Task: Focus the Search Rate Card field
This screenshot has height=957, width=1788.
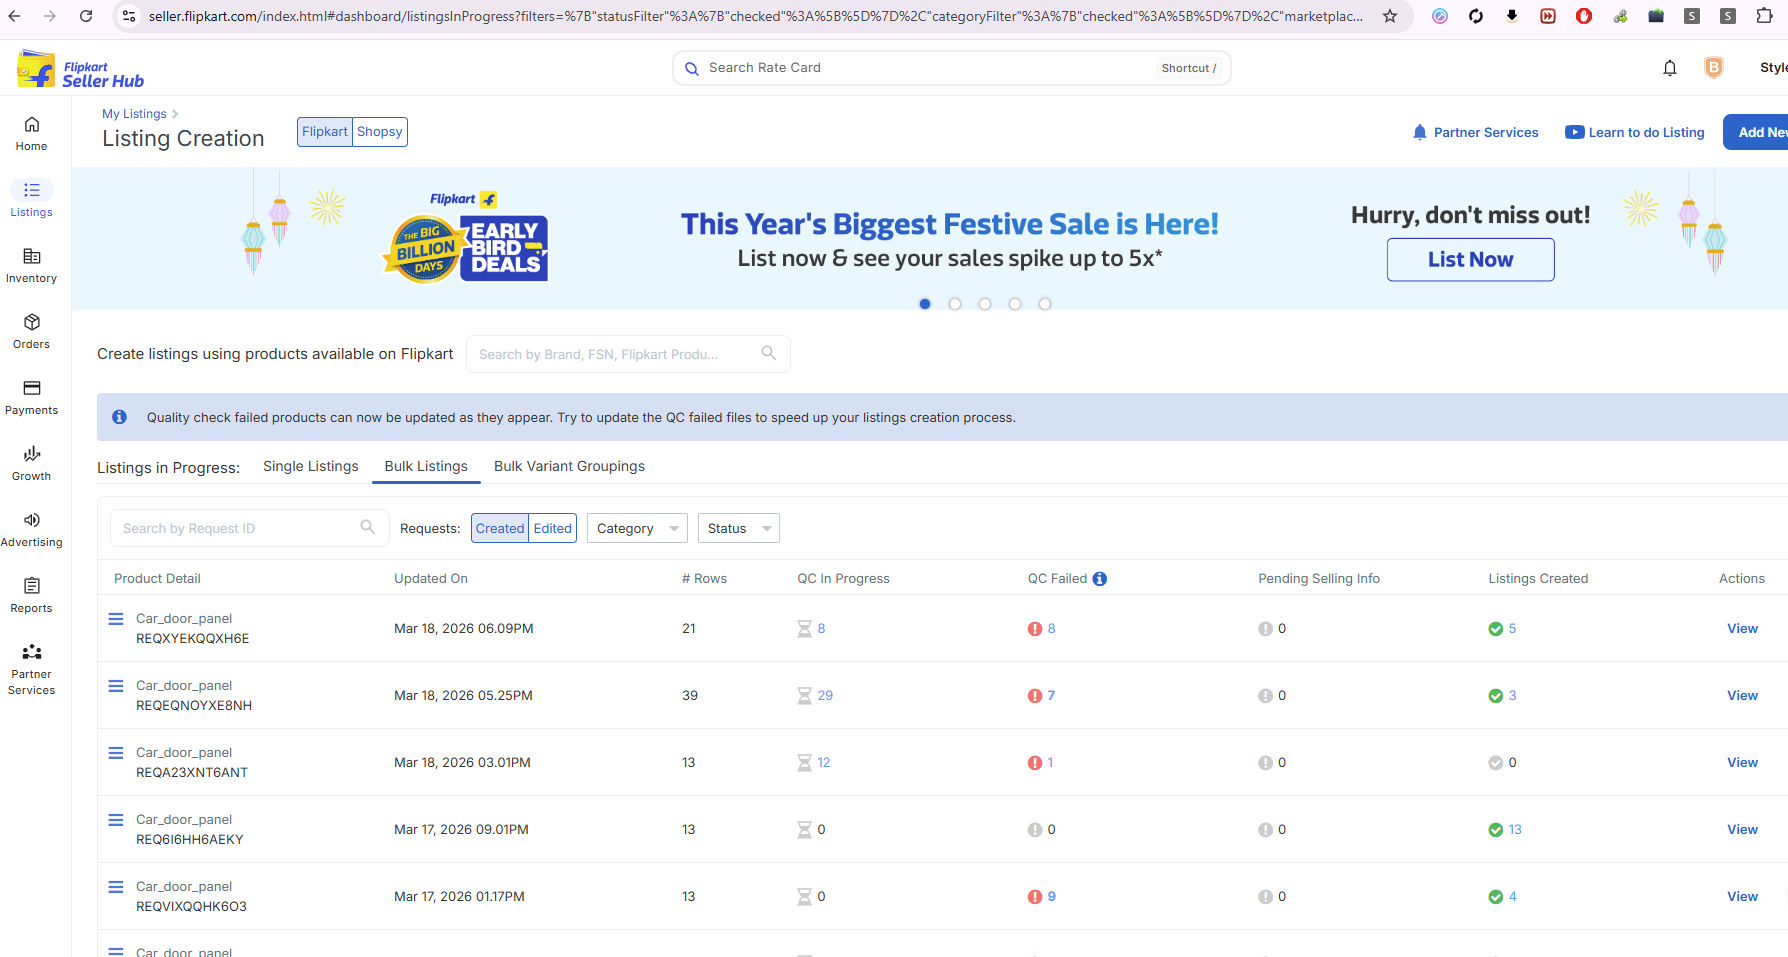Action: coord(951,68)
